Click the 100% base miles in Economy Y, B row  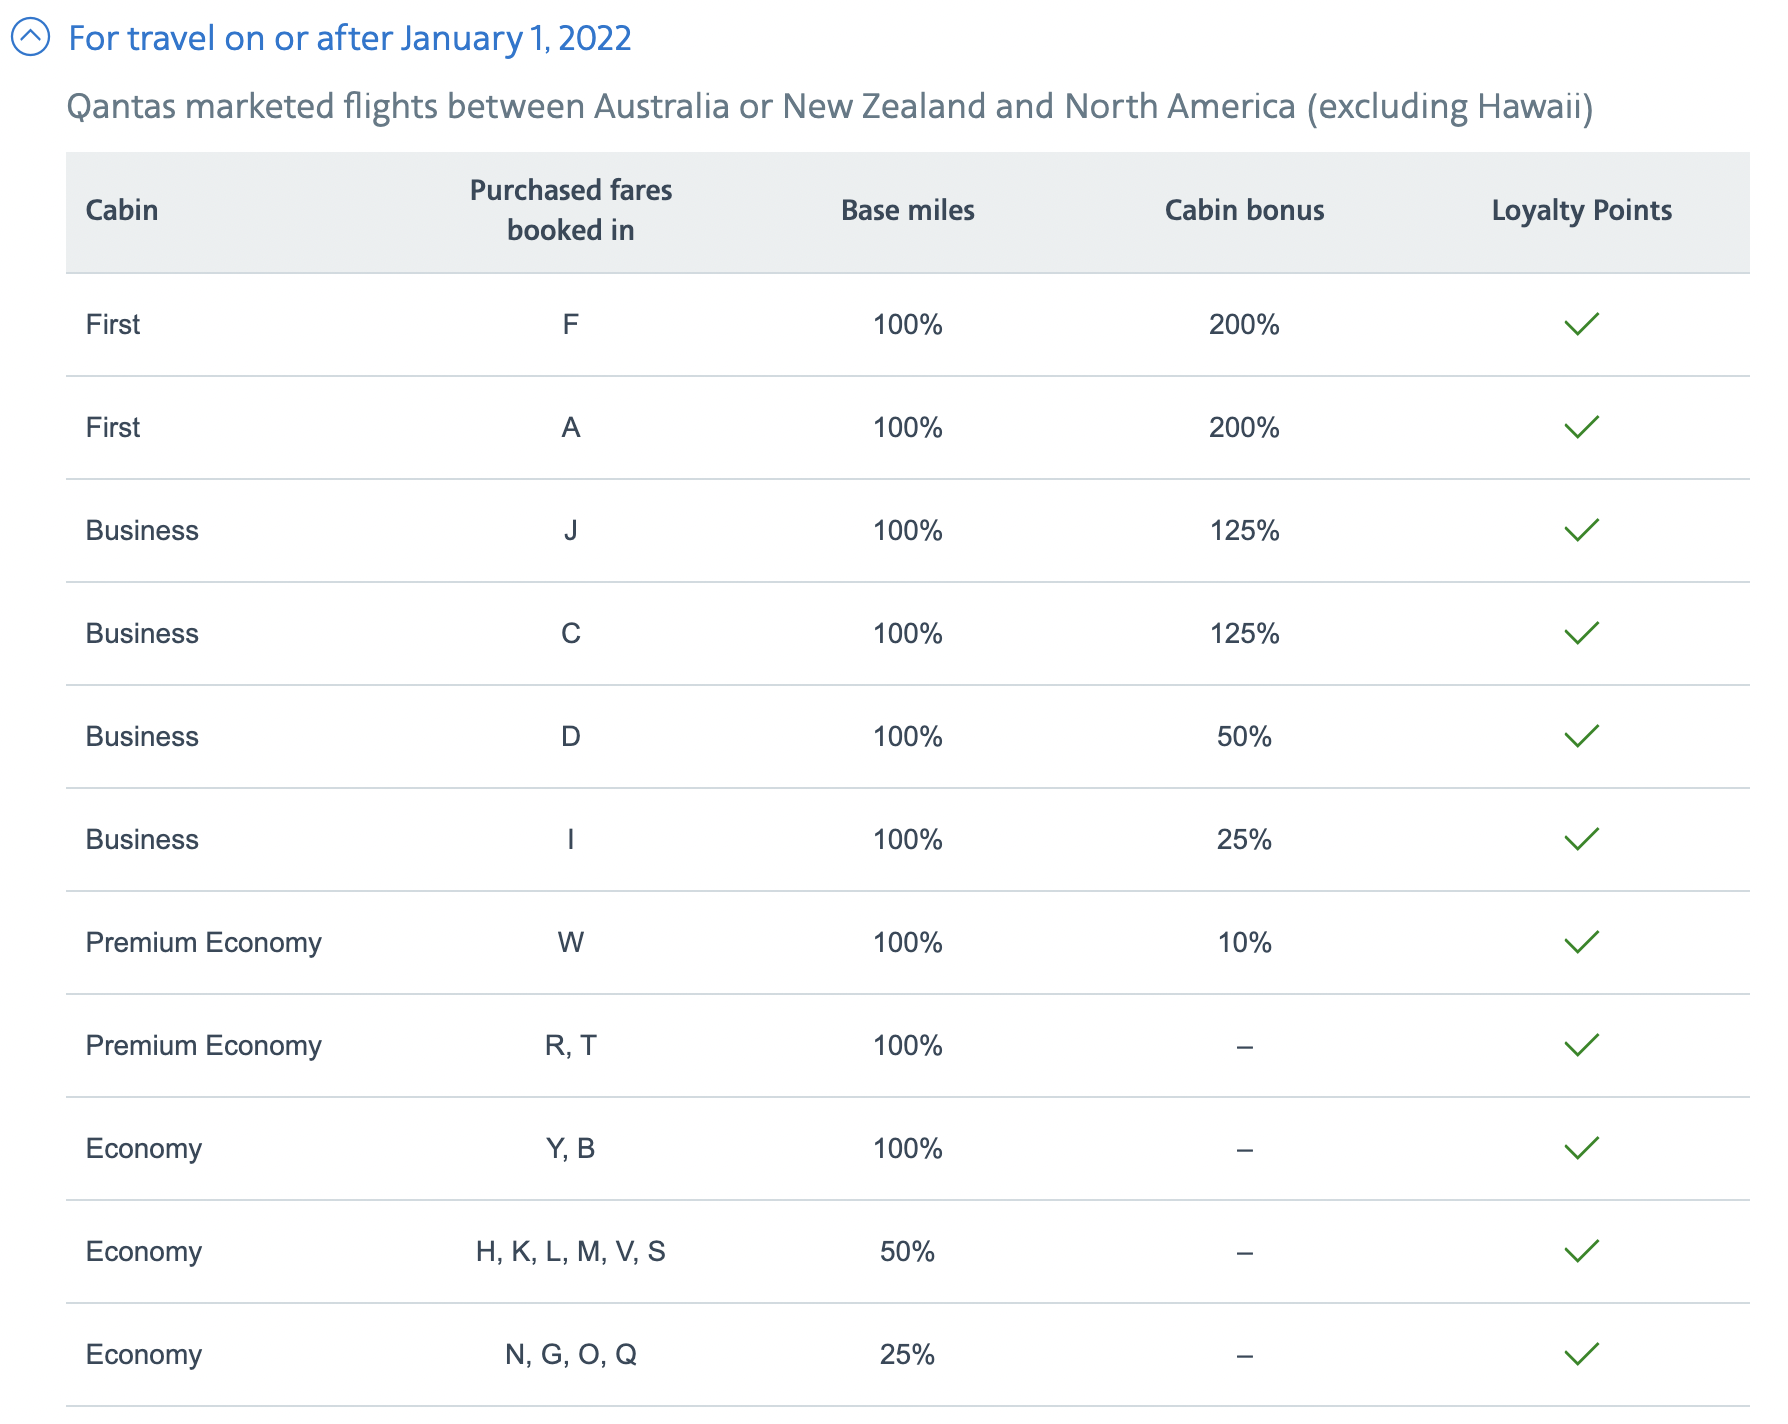click(x=907, y=1148)
